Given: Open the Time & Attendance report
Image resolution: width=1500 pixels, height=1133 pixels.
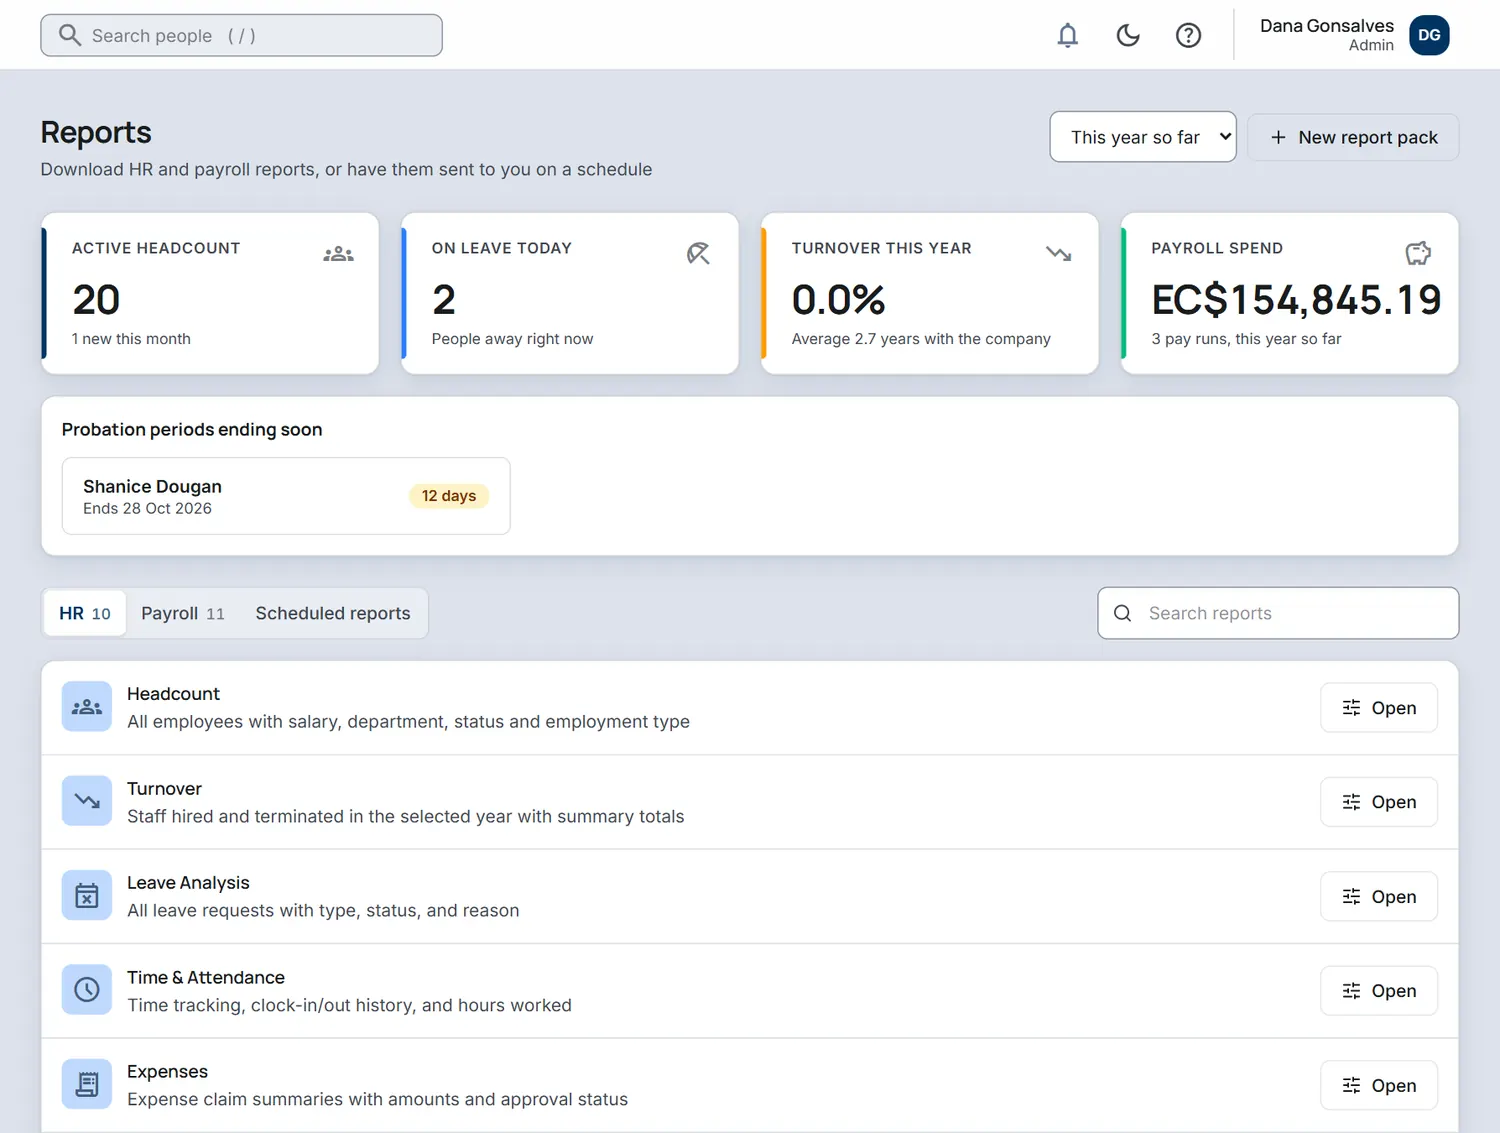Looking at the screenshot, I should click(x=1379, y=991).
